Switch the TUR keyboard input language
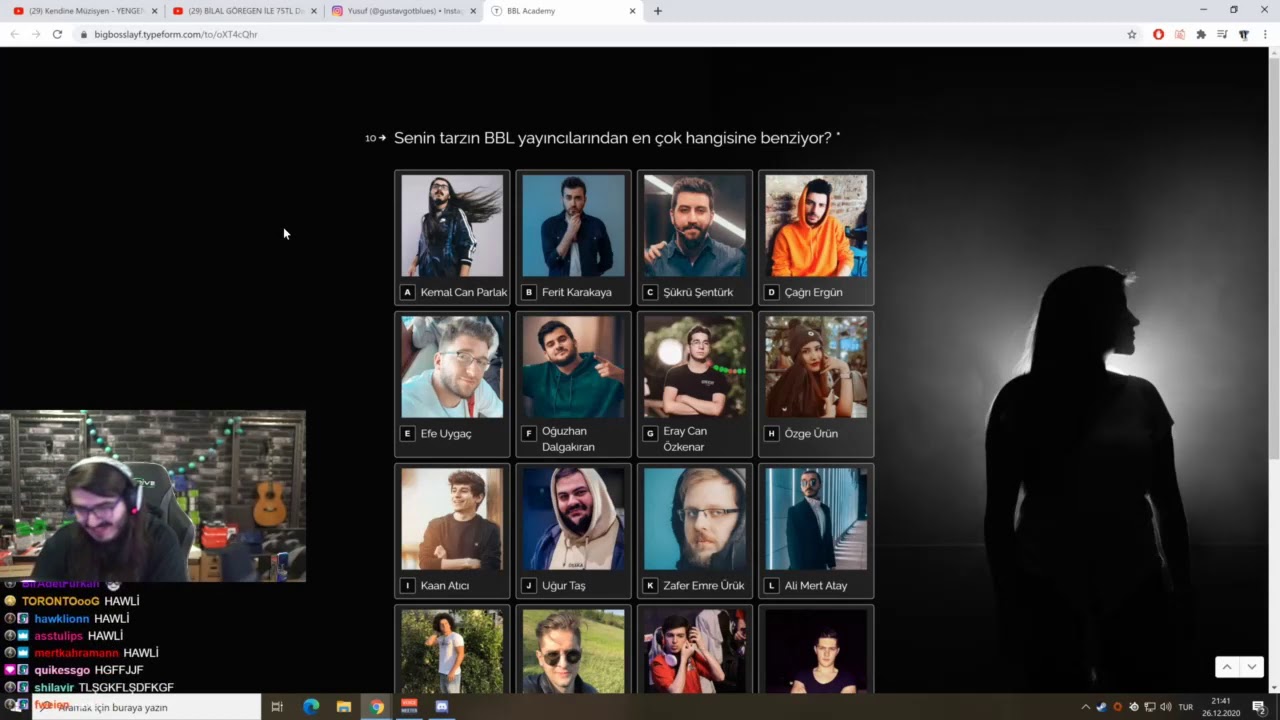Screen dimensions: 1280x720 pos(1186,707)
